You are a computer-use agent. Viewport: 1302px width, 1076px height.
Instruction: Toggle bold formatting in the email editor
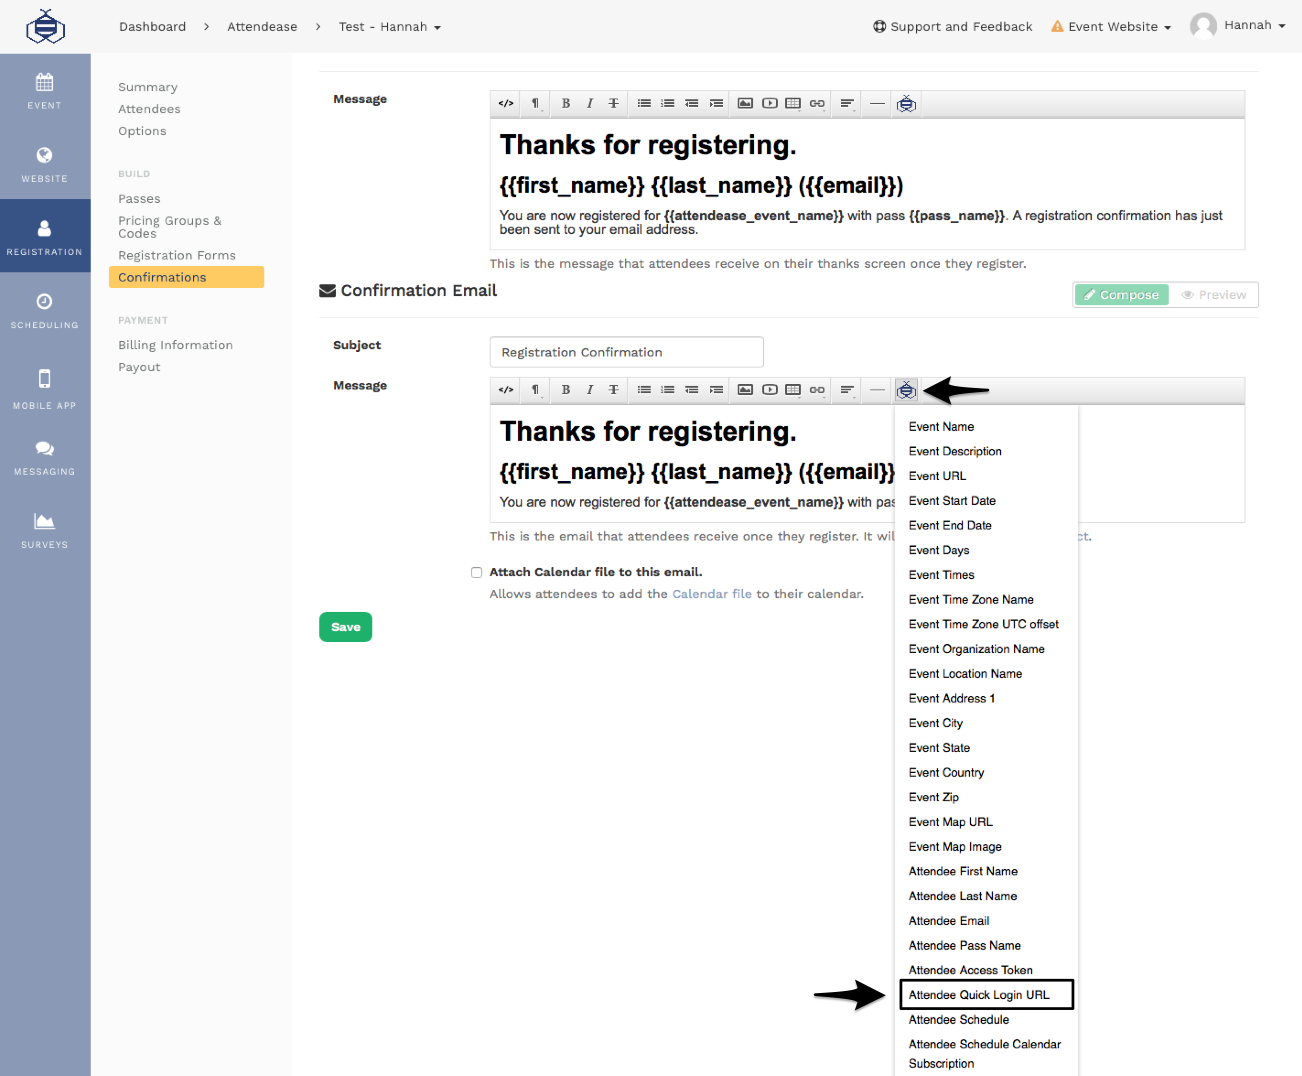pos(565,390)
